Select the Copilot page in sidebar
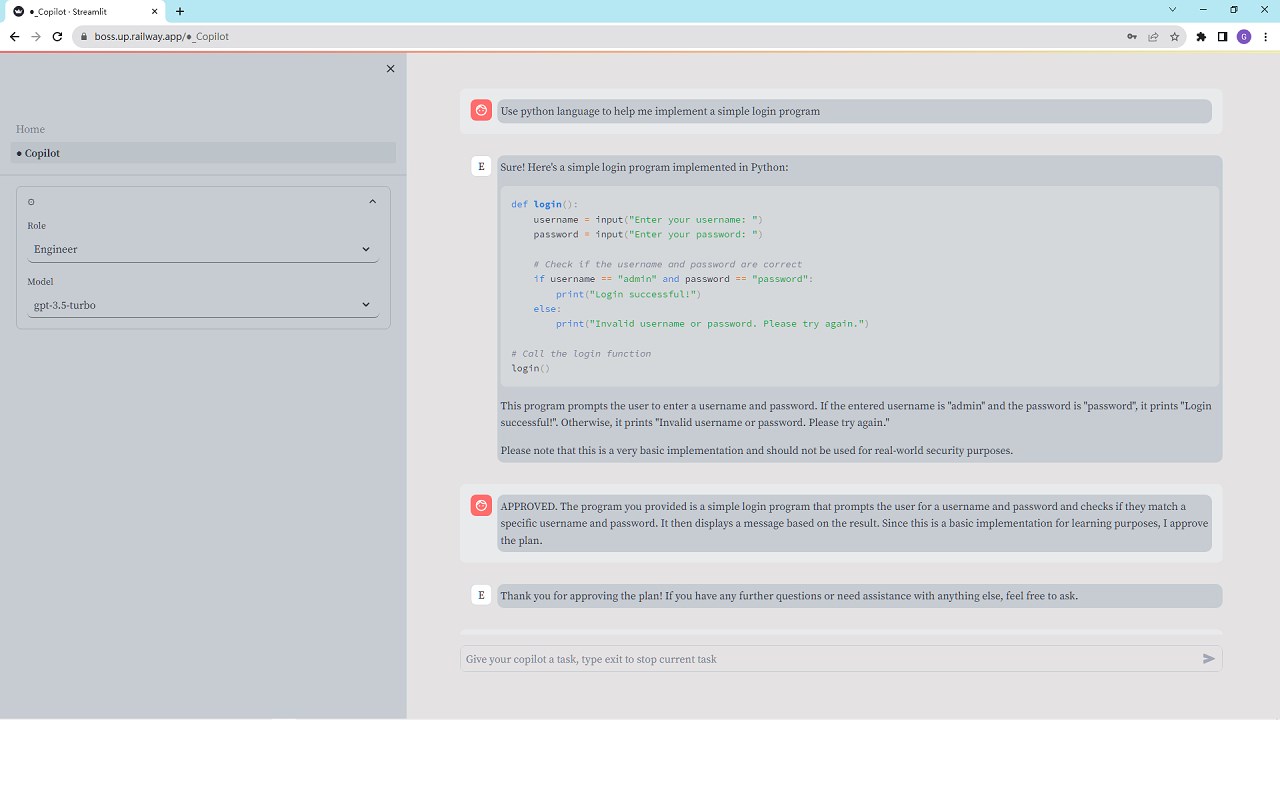This screenshot has height=800, width=1280. [203, 153]
